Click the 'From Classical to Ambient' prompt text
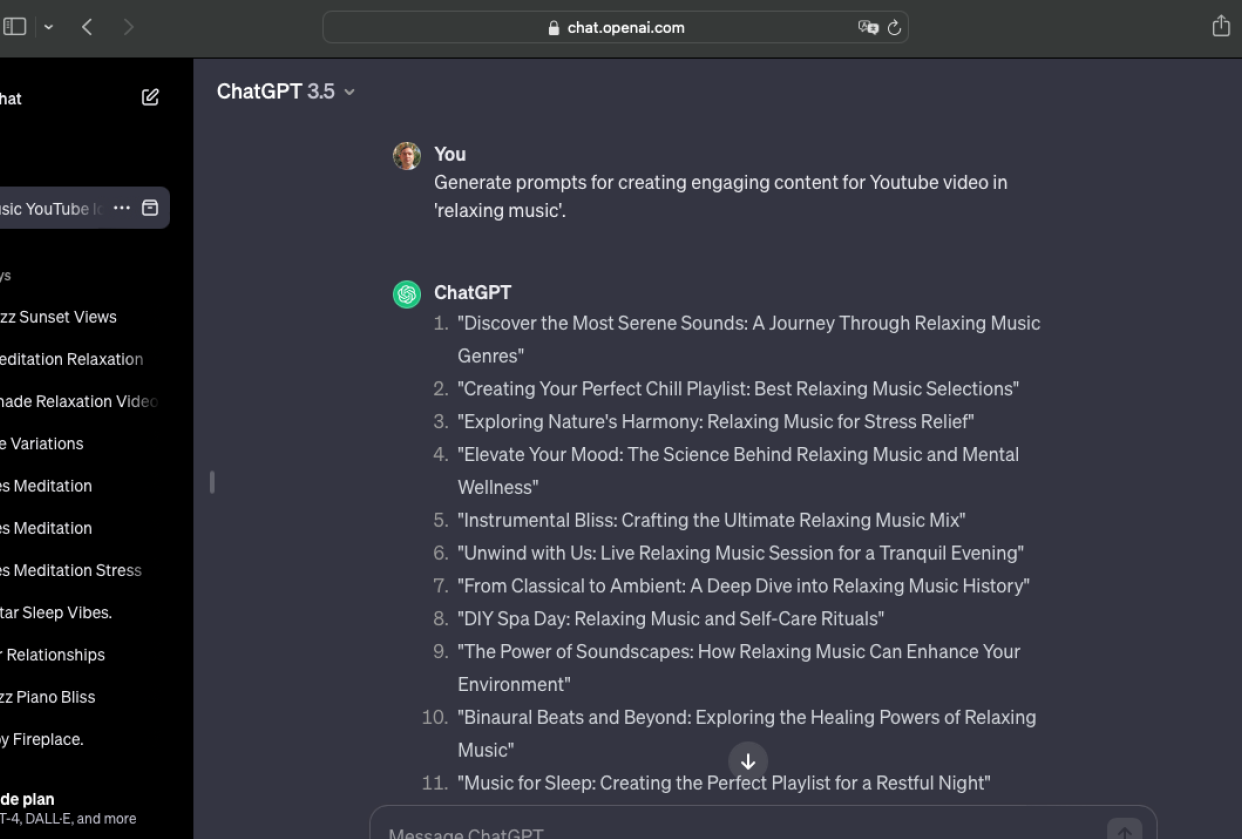Image resolution: width=1242 pixels, height=839 pixels. (x=744, y=585)
